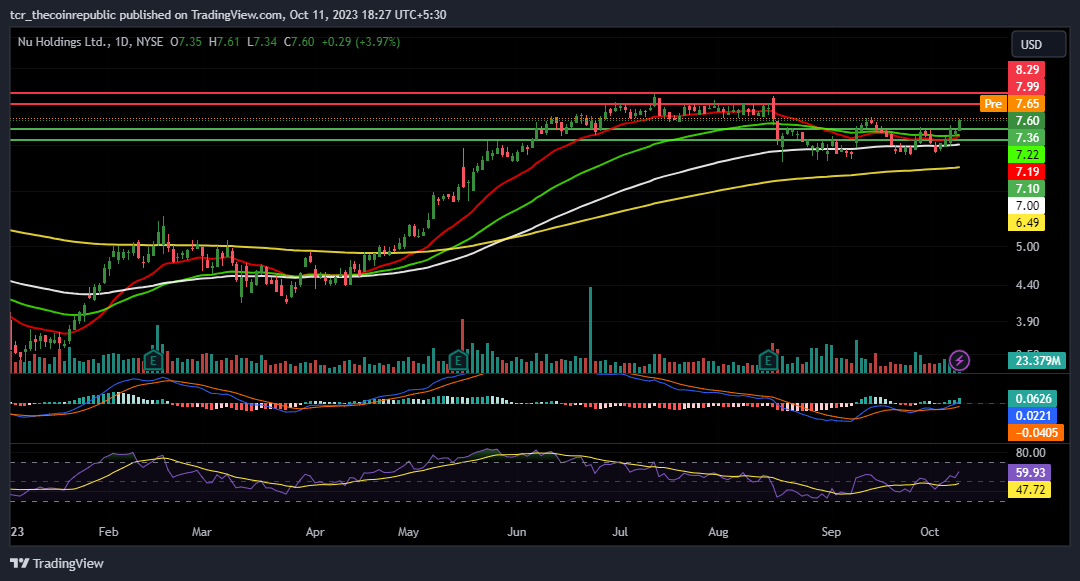This screenshot has height=581, width=1080.
Task: Select the 7.19 red moving average label
Action: click(1027, 171)
